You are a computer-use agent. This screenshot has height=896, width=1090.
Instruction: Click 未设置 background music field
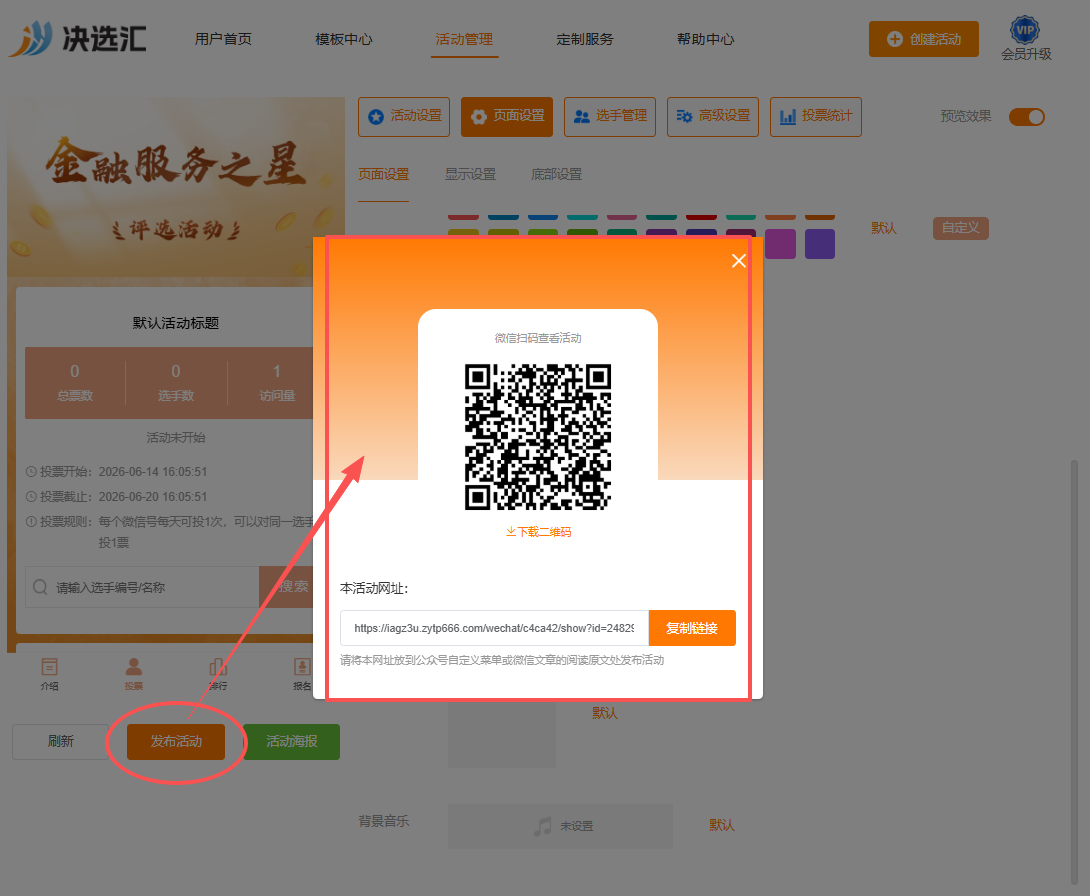click(560, 826)
